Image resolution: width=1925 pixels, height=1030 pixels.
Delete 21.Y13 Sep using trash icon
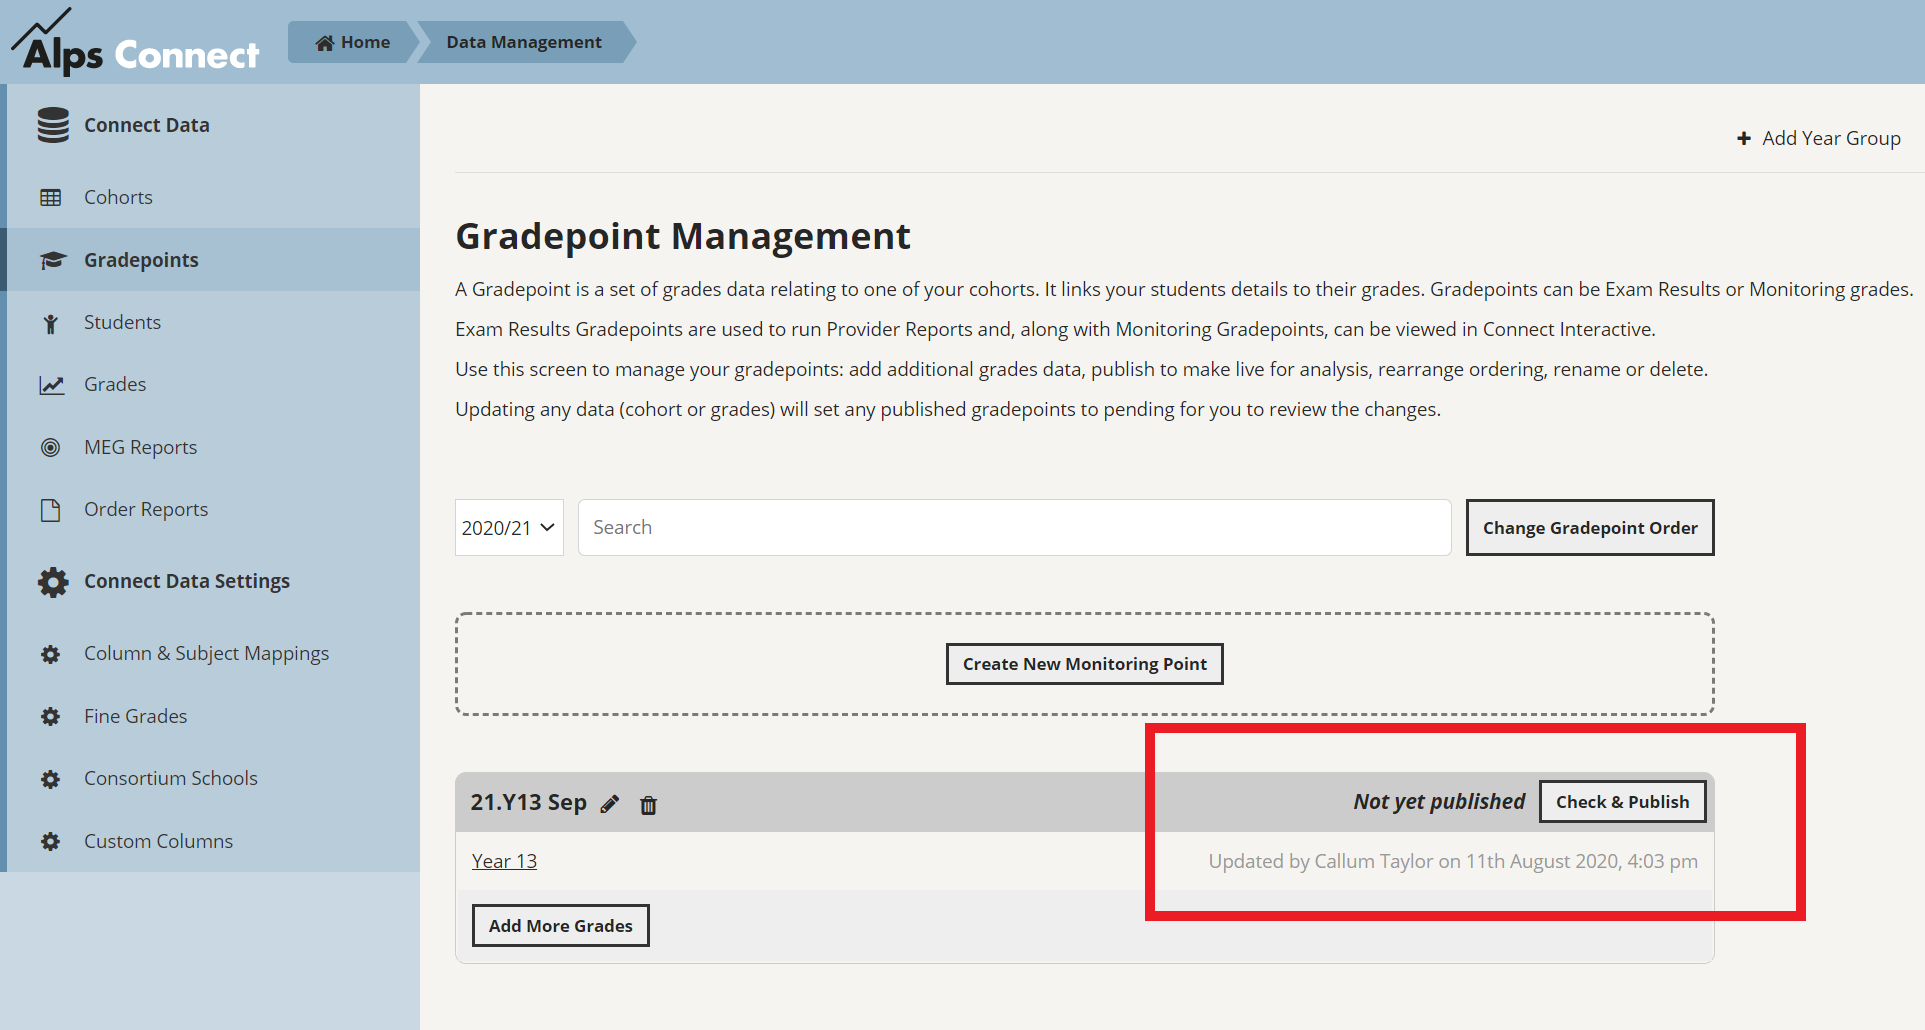[648, 805]
